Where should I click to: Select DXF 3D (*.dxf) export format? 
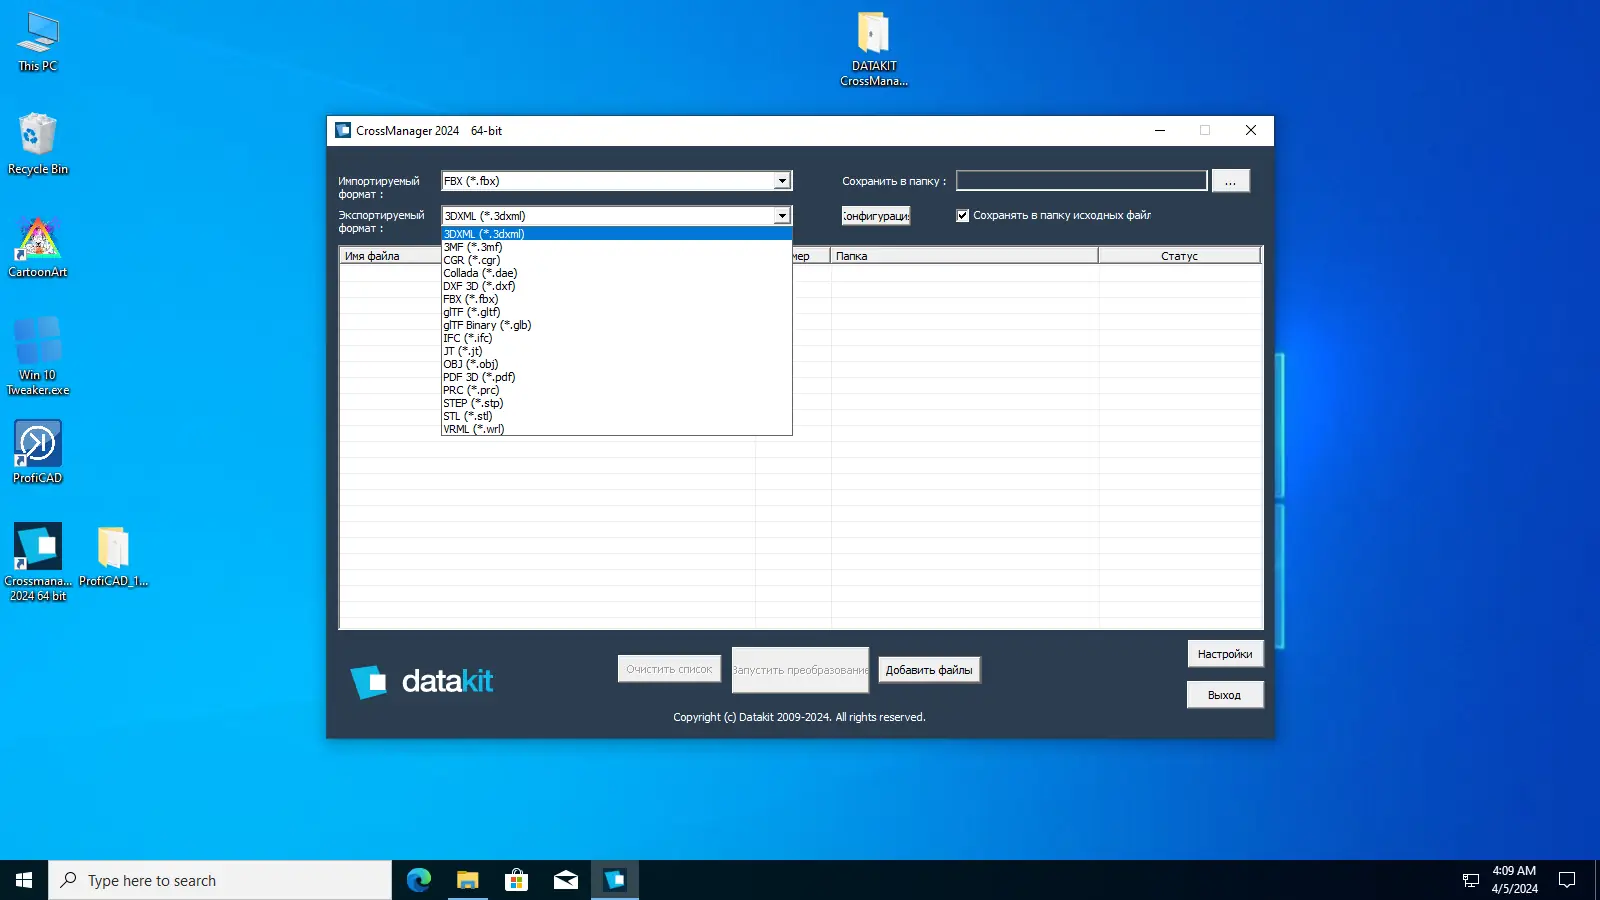tap(616, 286)
